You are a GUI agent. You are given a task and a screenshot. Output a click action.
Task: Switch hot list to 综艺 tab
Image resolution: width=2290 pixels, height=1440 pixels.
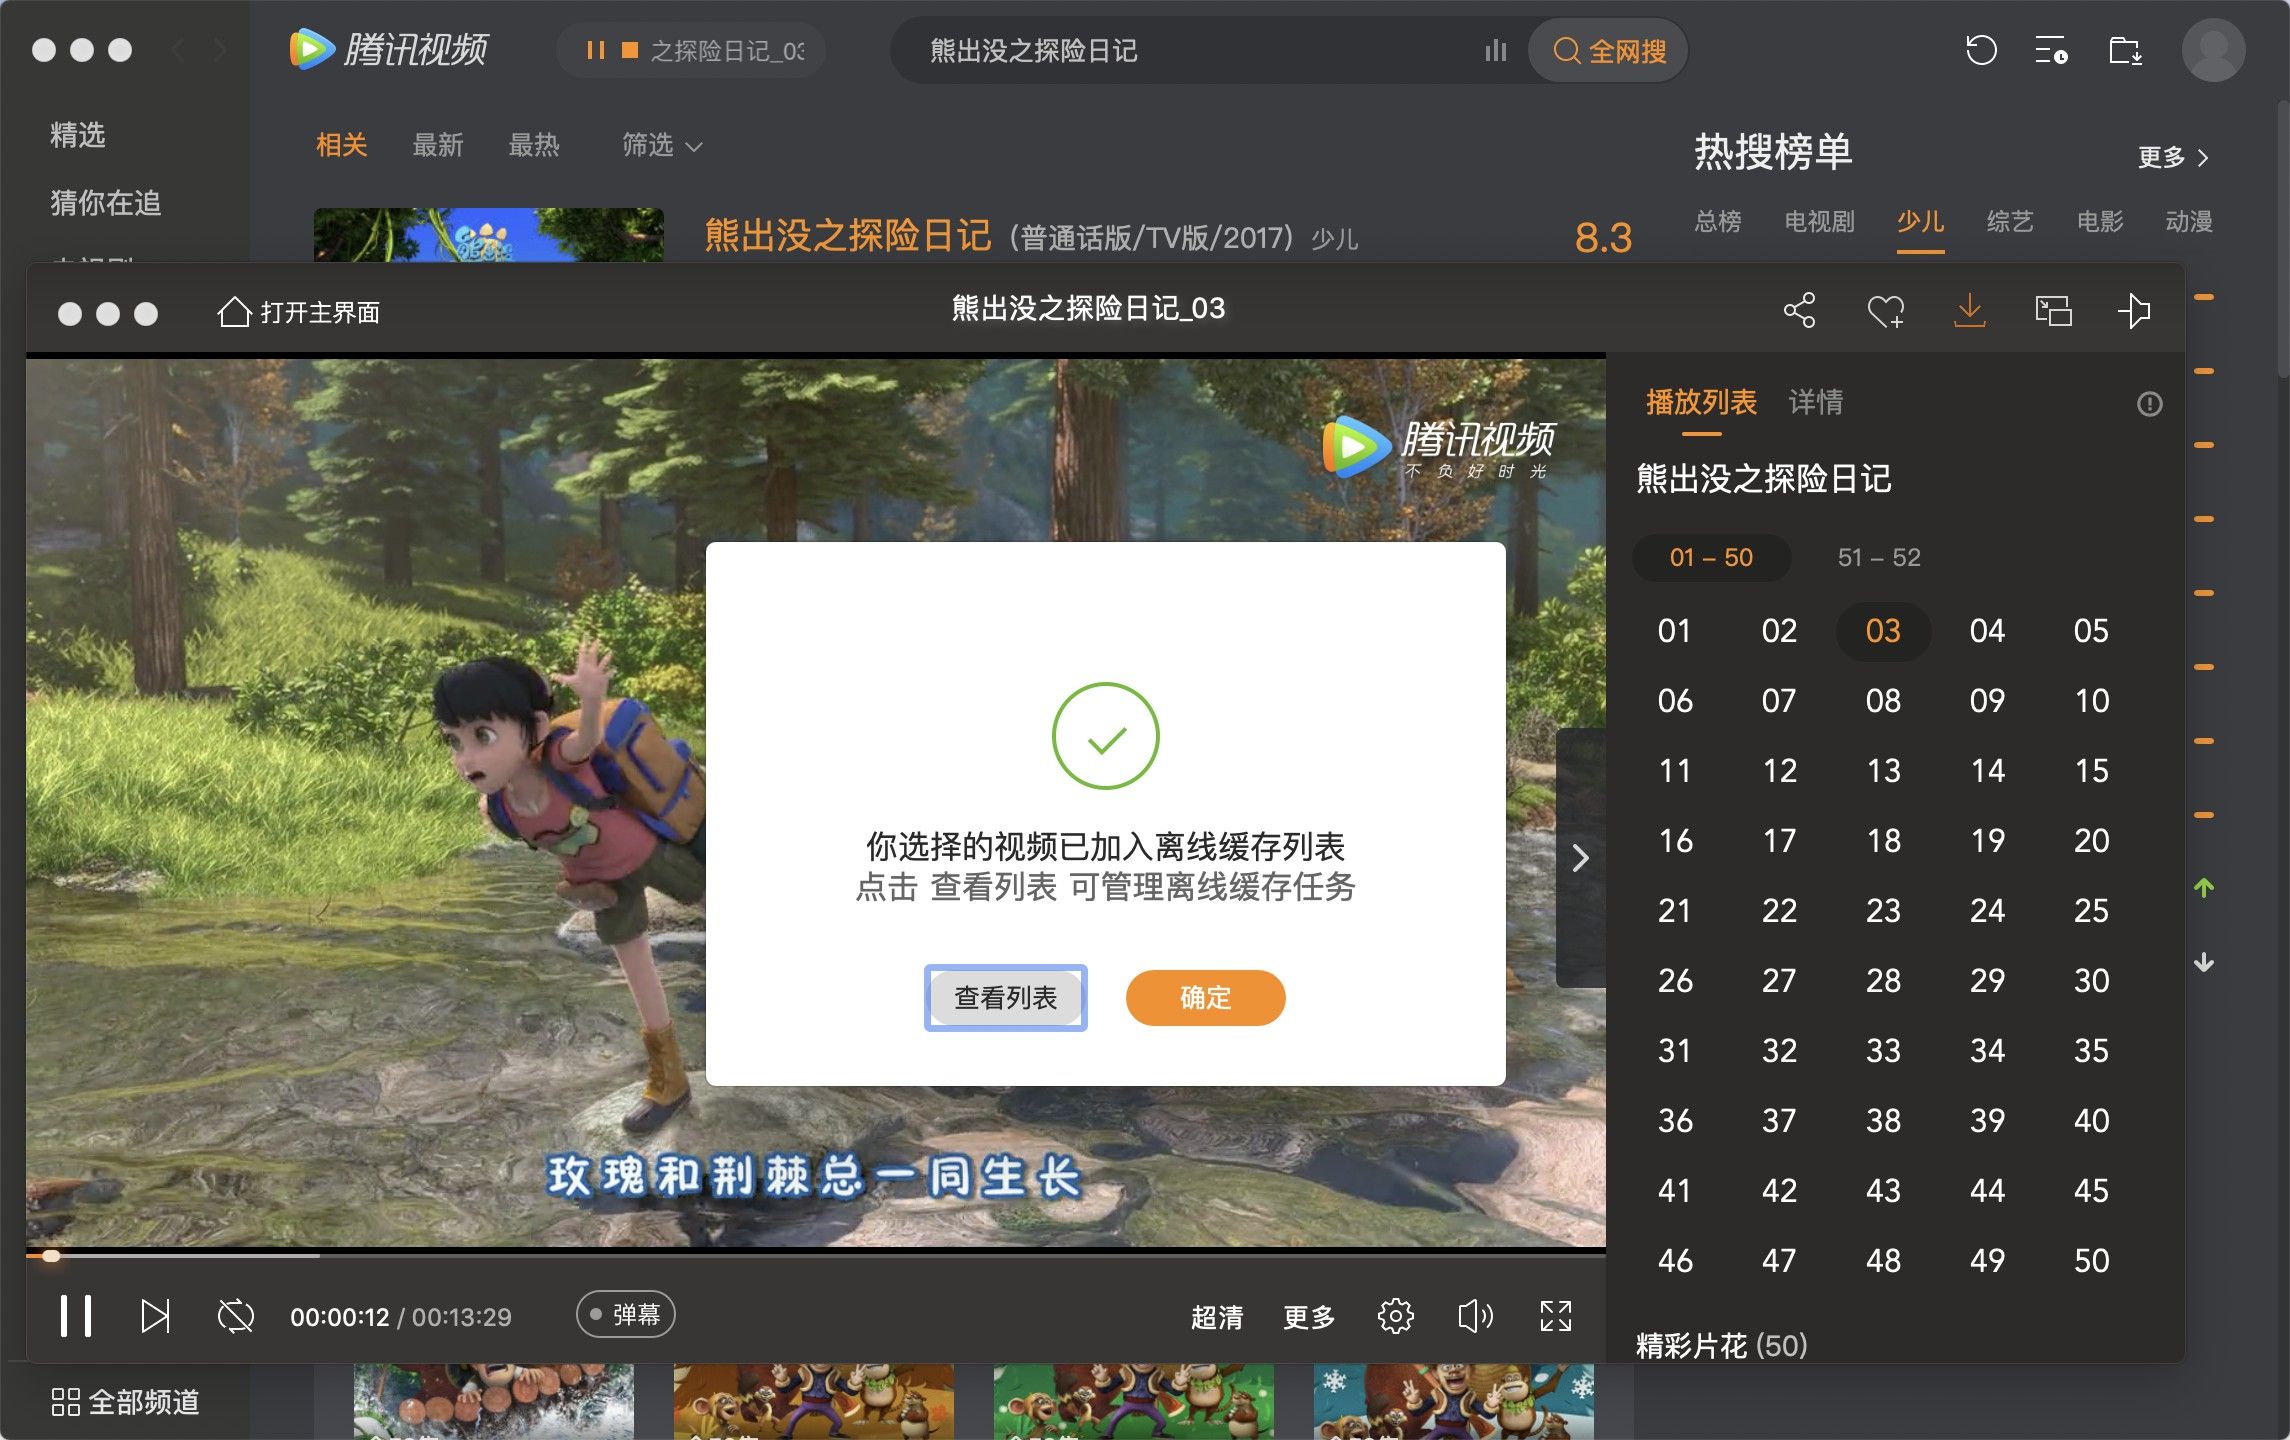[x=2010, y=222]
